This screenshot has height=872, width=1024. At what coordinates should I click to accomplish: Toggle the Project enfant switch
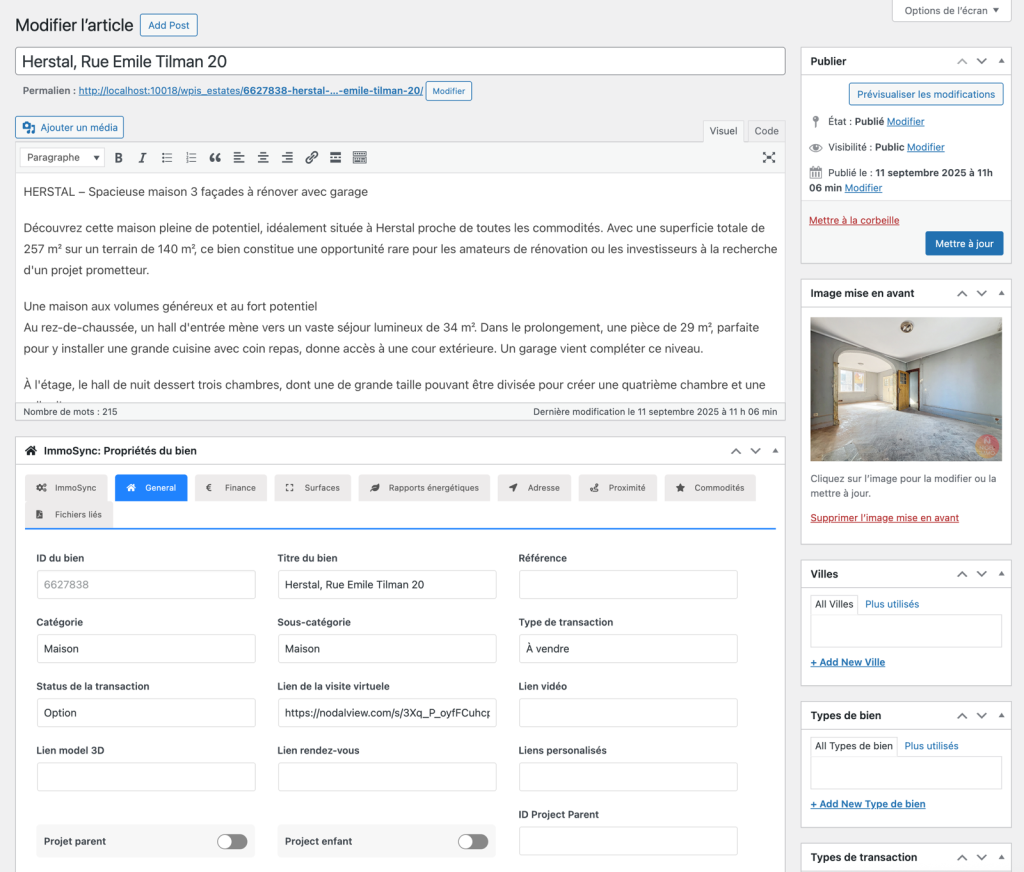pyautogui.click(x=473, y=841)
